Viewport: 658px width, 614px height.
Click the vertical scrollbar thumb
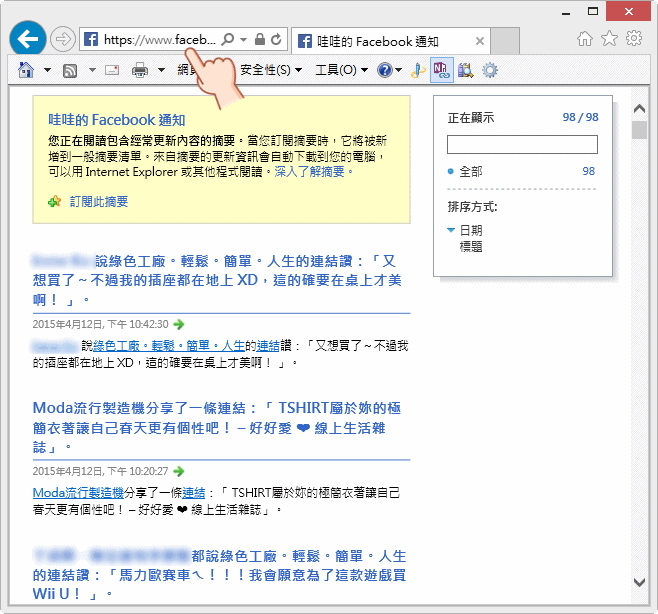point(639,130)
